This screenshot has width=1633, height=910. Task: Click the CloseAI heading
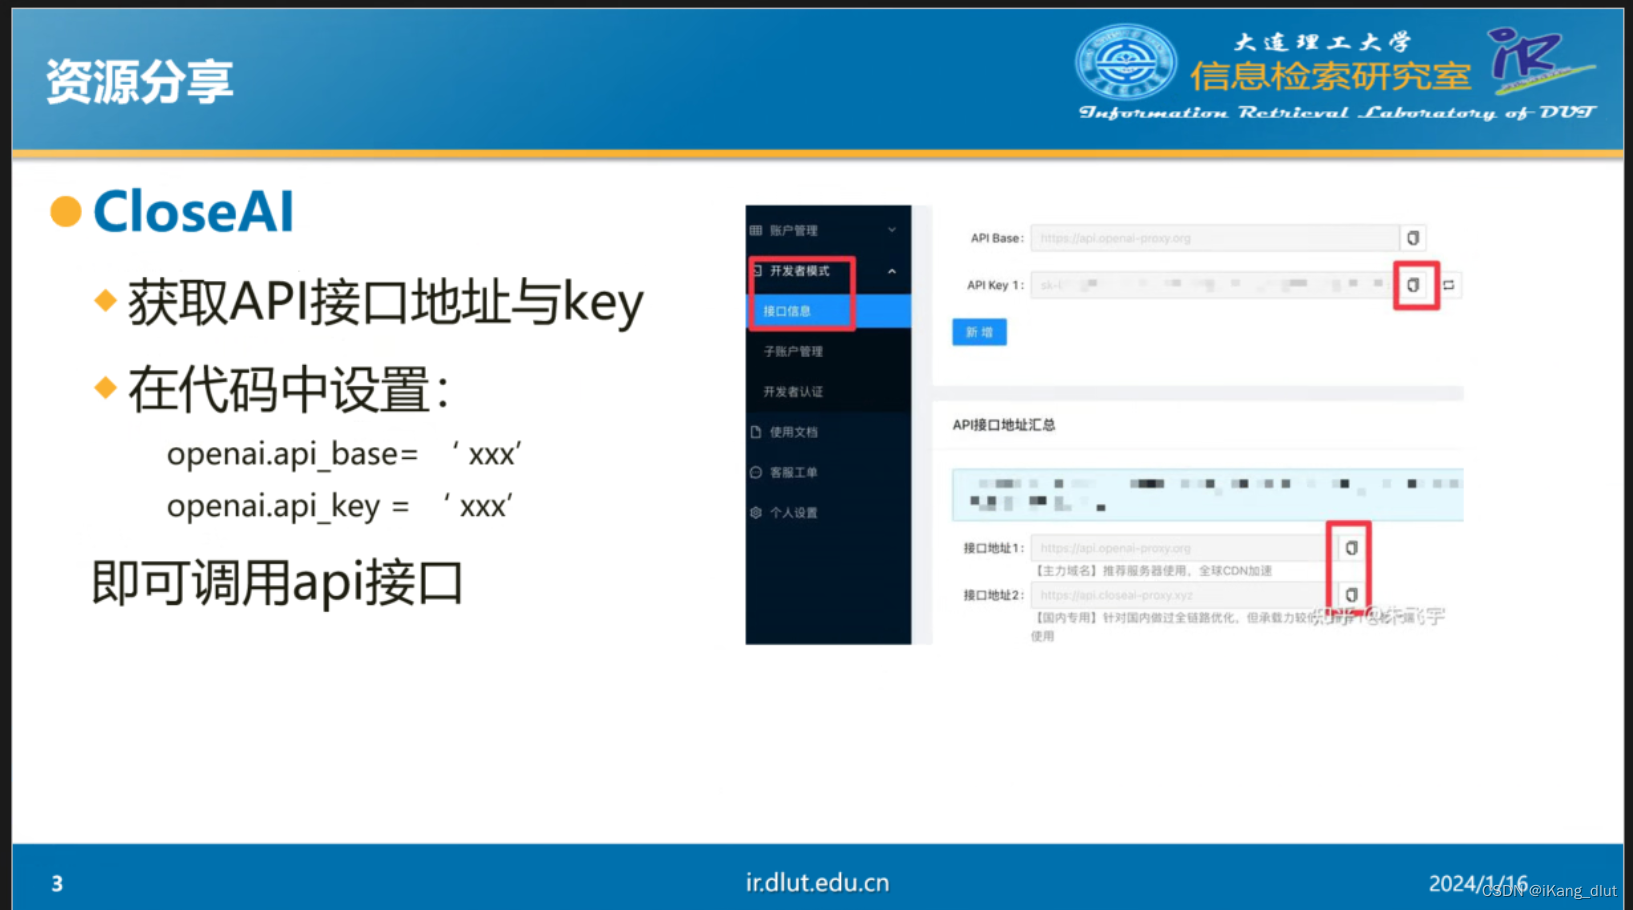tap(193, 212)
